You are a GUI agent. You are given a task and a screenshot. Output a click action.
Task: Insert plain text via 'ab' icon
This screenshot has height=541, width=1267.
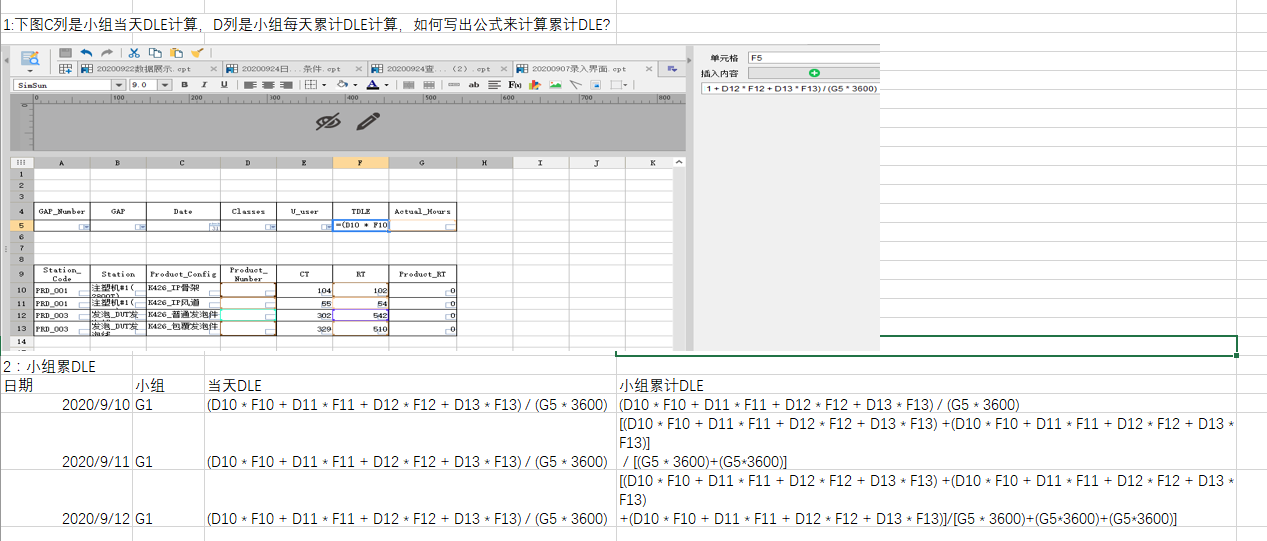pos(474,85)
